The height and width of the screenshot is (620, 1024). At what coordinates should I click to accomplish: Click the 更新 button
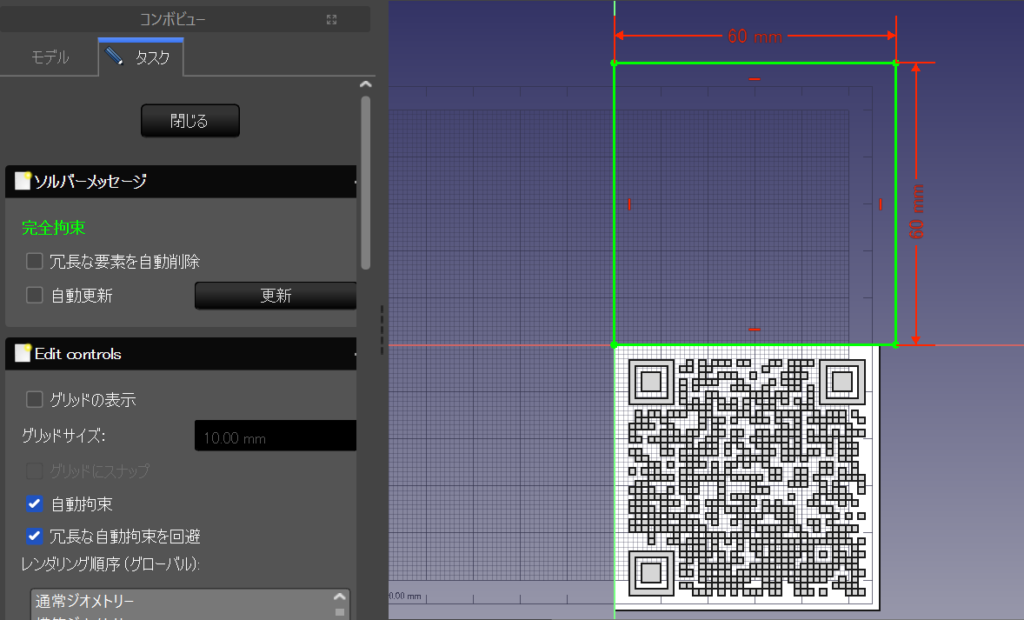276,296
